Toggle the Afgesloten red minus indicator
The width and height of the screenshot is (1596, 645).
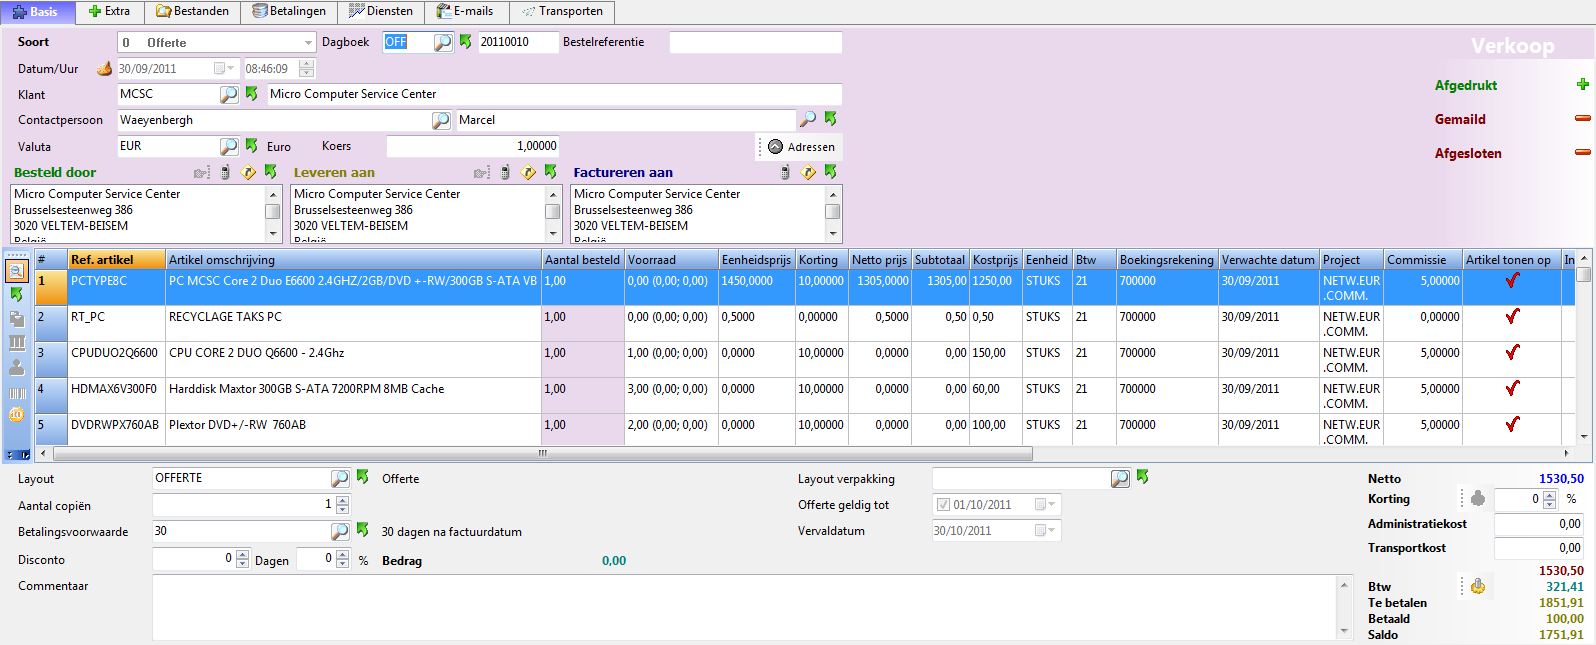click(1582, 153)
